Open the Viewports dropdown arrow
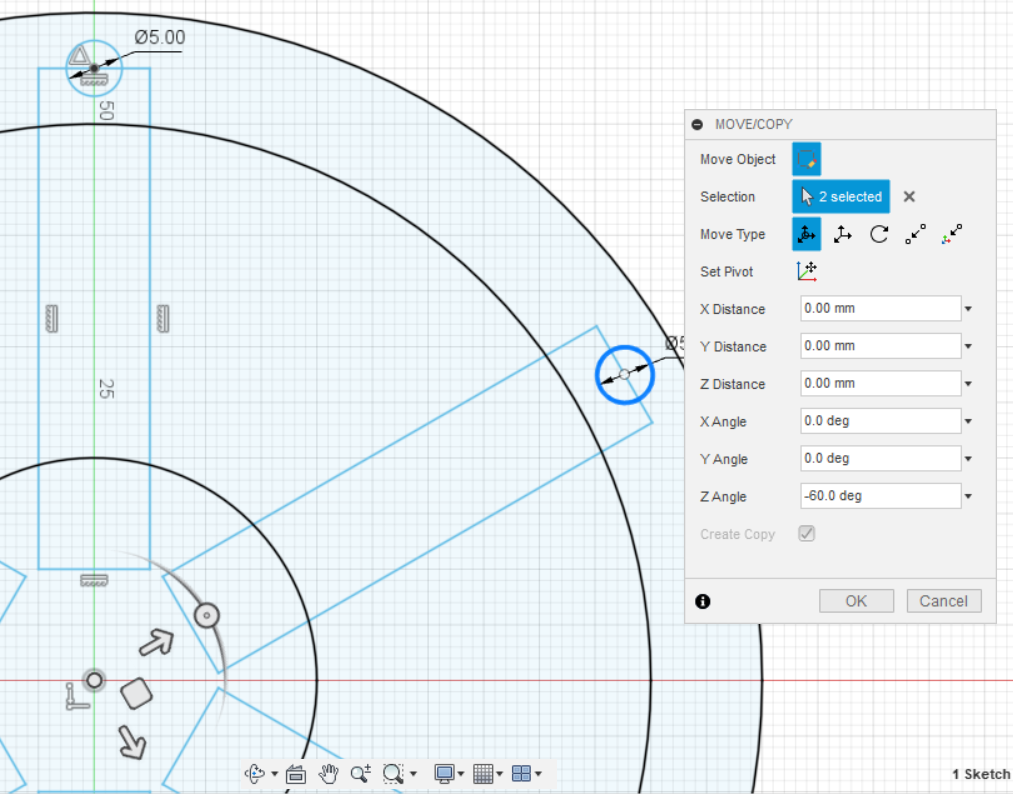The image size is (1013, 794). [538, 774]
